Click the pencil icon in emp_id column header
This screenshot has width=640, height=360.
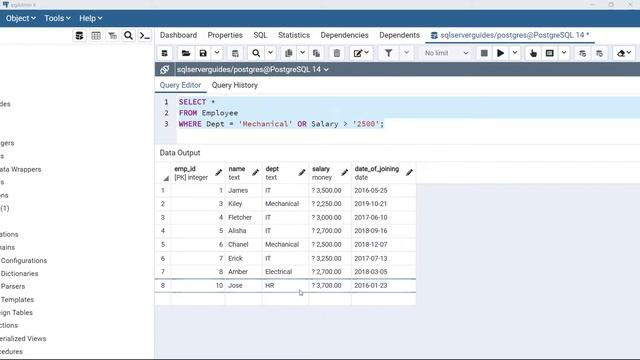[218, 173]
